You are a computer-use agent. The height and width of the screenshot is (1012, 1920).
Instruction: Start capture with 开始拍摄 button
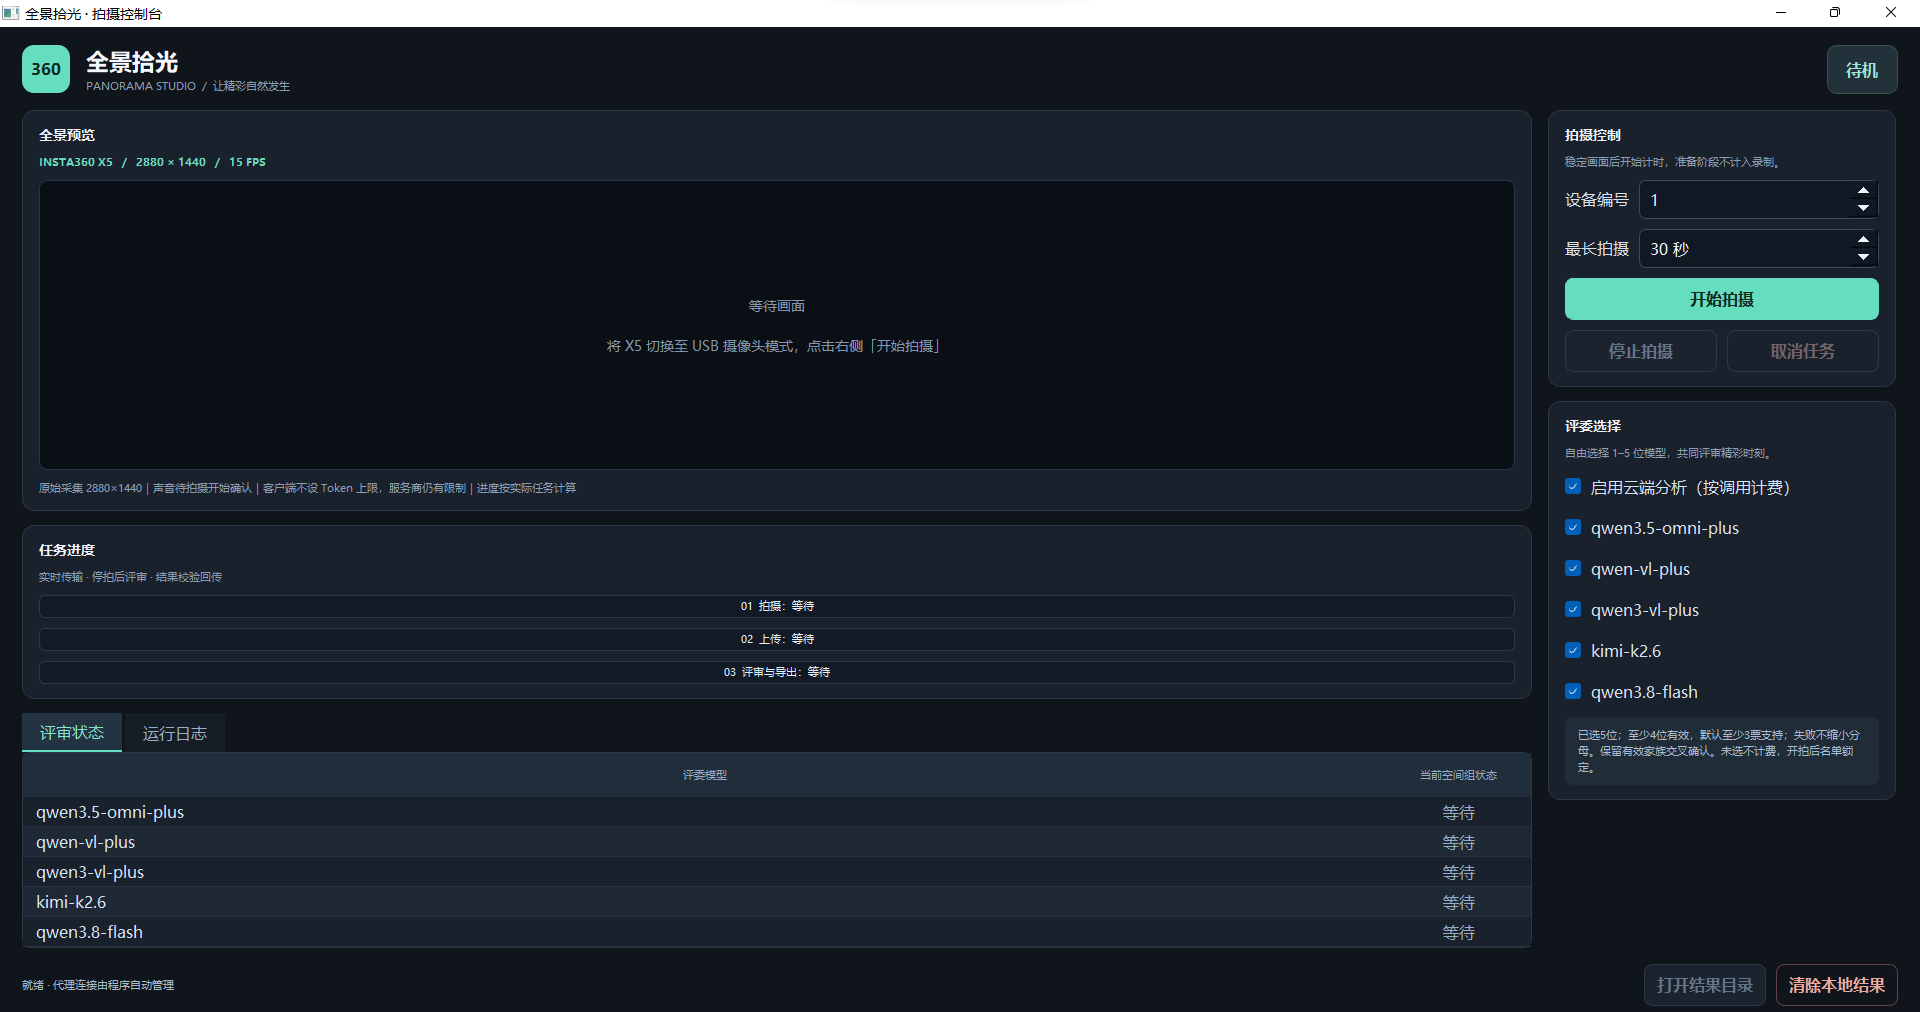(1721, 299)
